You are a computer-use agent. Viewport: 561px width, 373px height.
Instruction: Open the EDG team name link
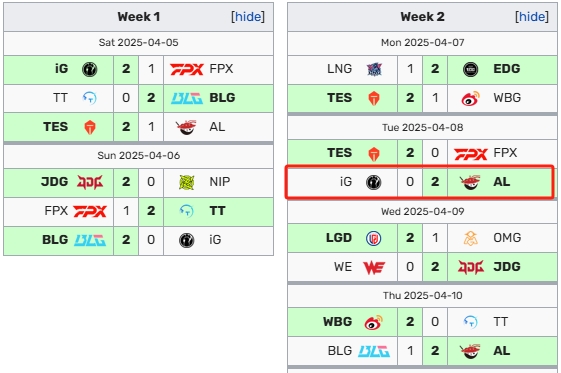(x=506, y=69)
